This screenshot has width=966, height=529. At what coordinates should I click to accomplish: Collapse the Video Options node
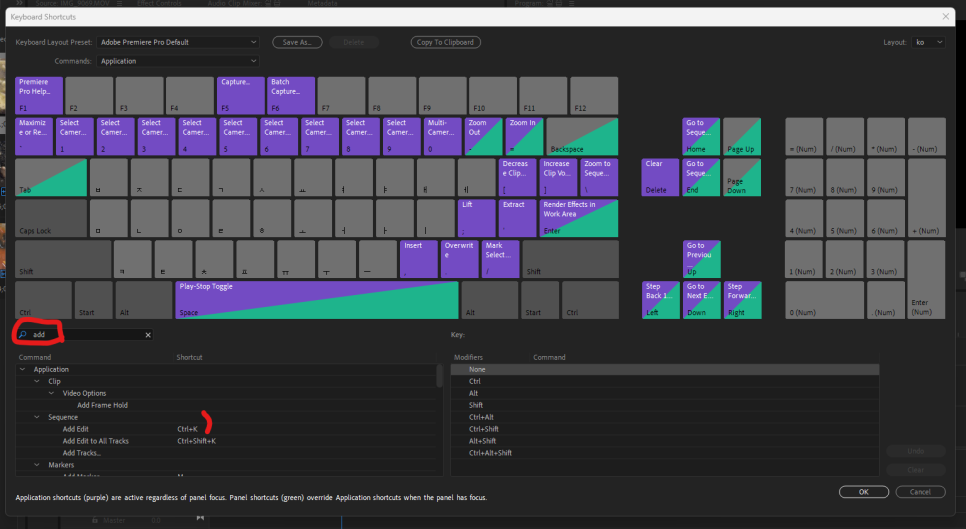[x=52, y=393]
